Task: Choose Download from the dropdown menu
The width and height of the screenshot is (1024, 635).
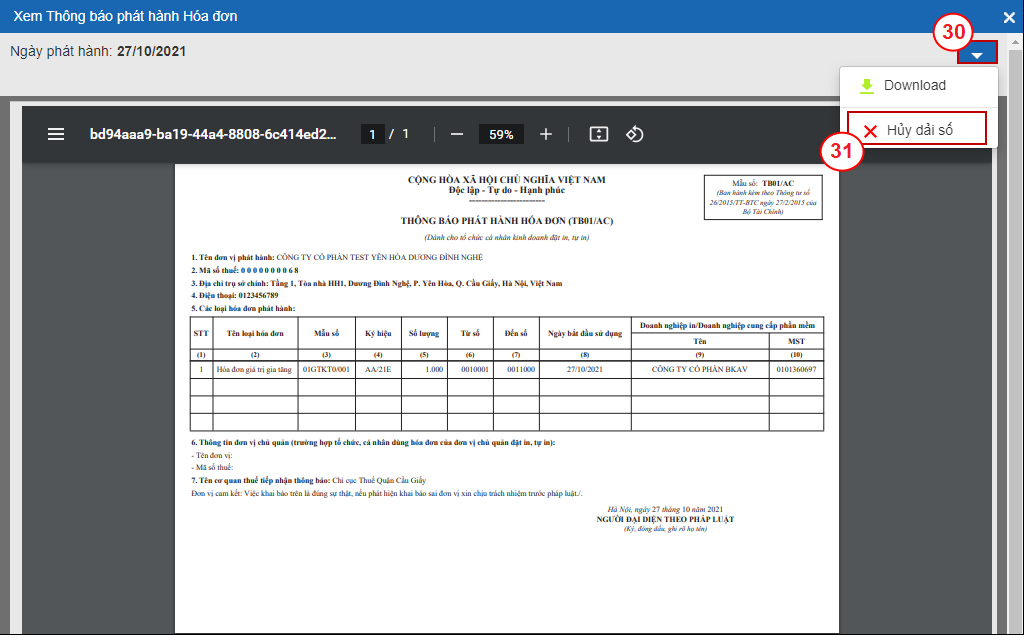Action: [x=914, y=86]
